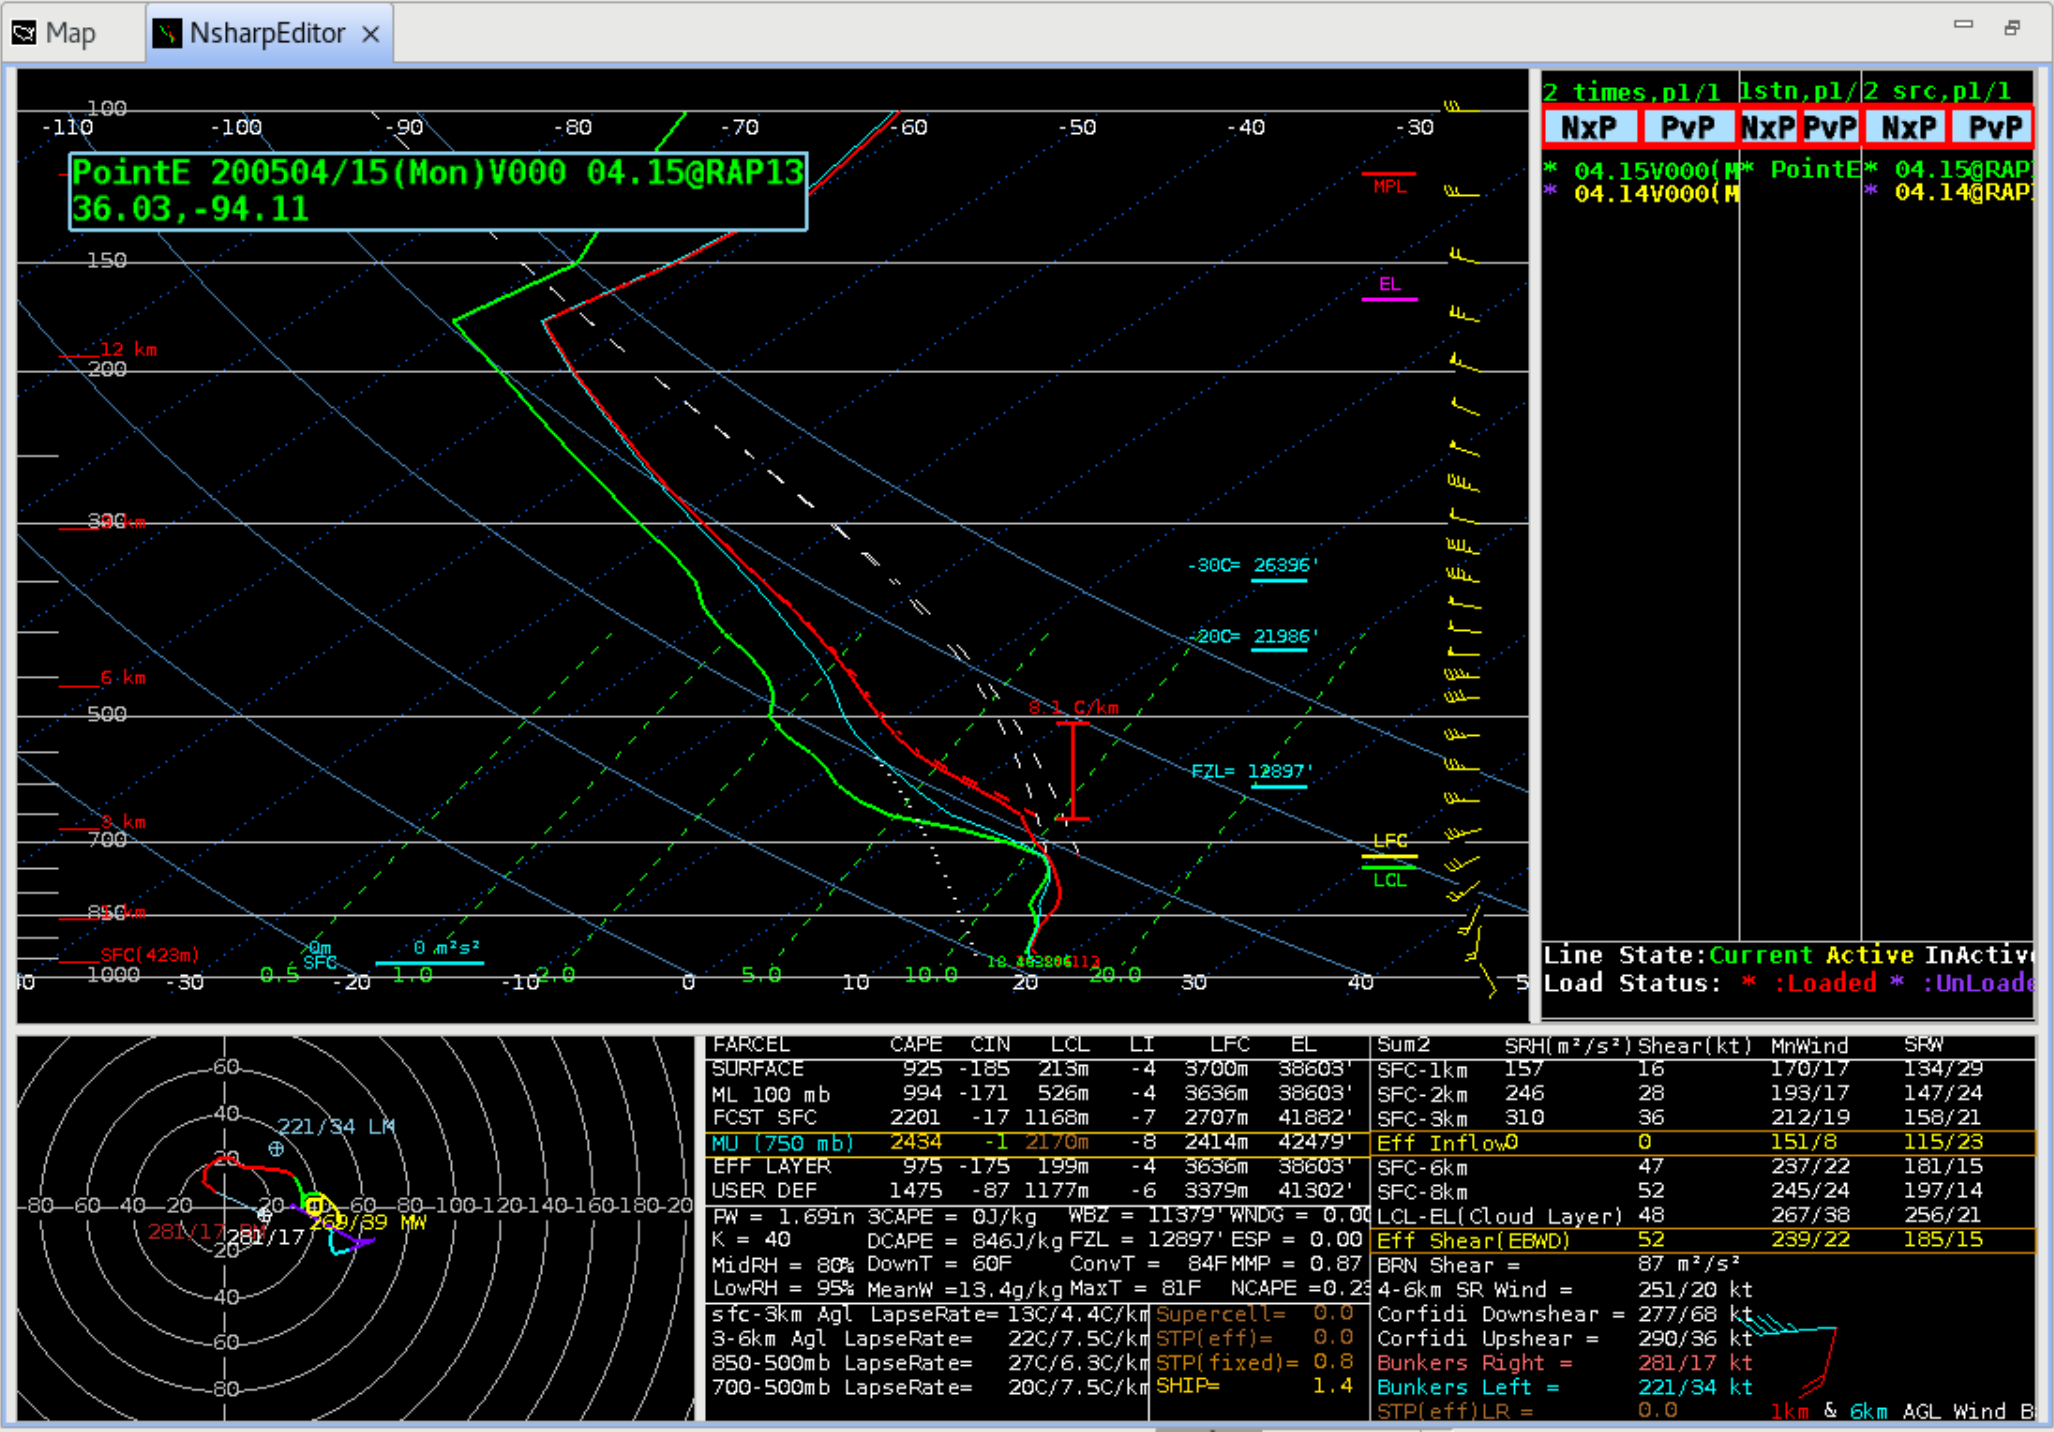Click the SHIP= value line
Screen dimensions: 2054x1432
1254,1386
